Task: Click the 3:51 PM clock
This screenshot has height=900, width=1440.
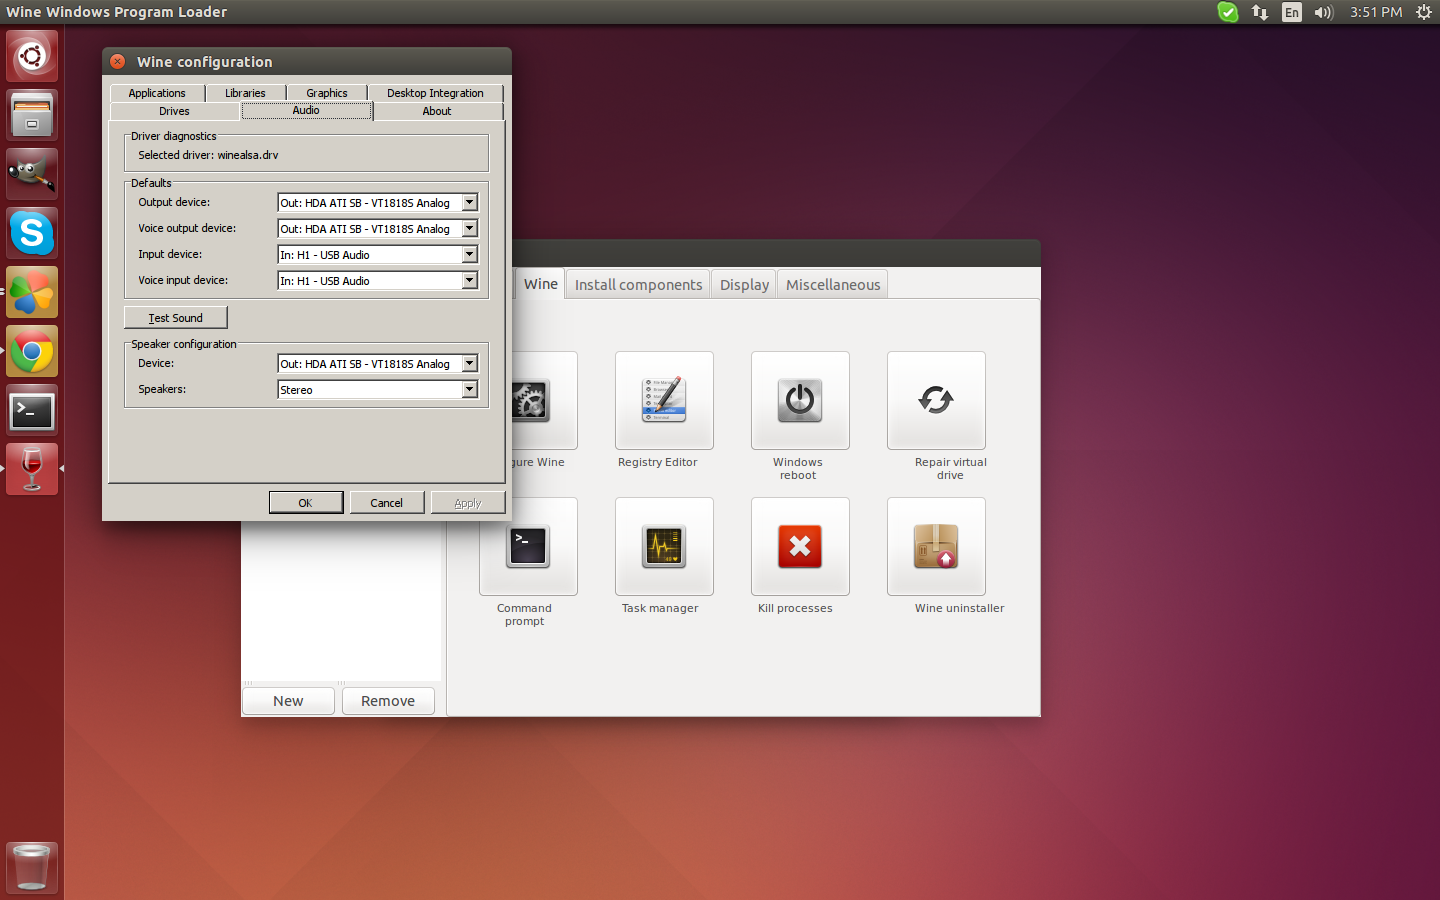Action: pos(1376,12)
